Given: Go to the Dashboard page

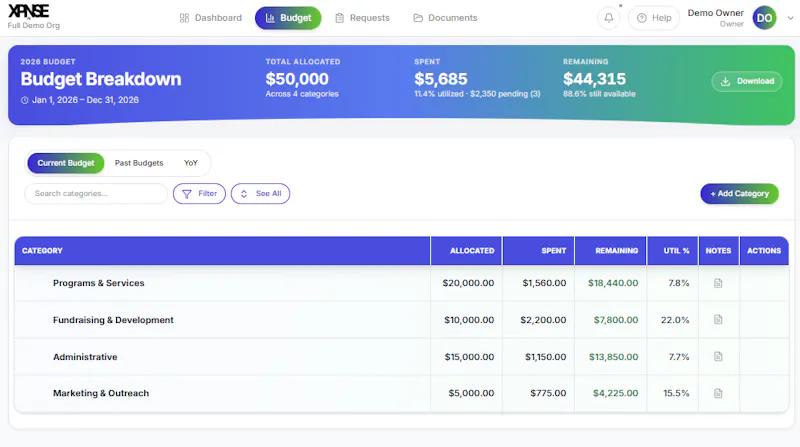Looking at the screenshot, I should pos(211,18).
